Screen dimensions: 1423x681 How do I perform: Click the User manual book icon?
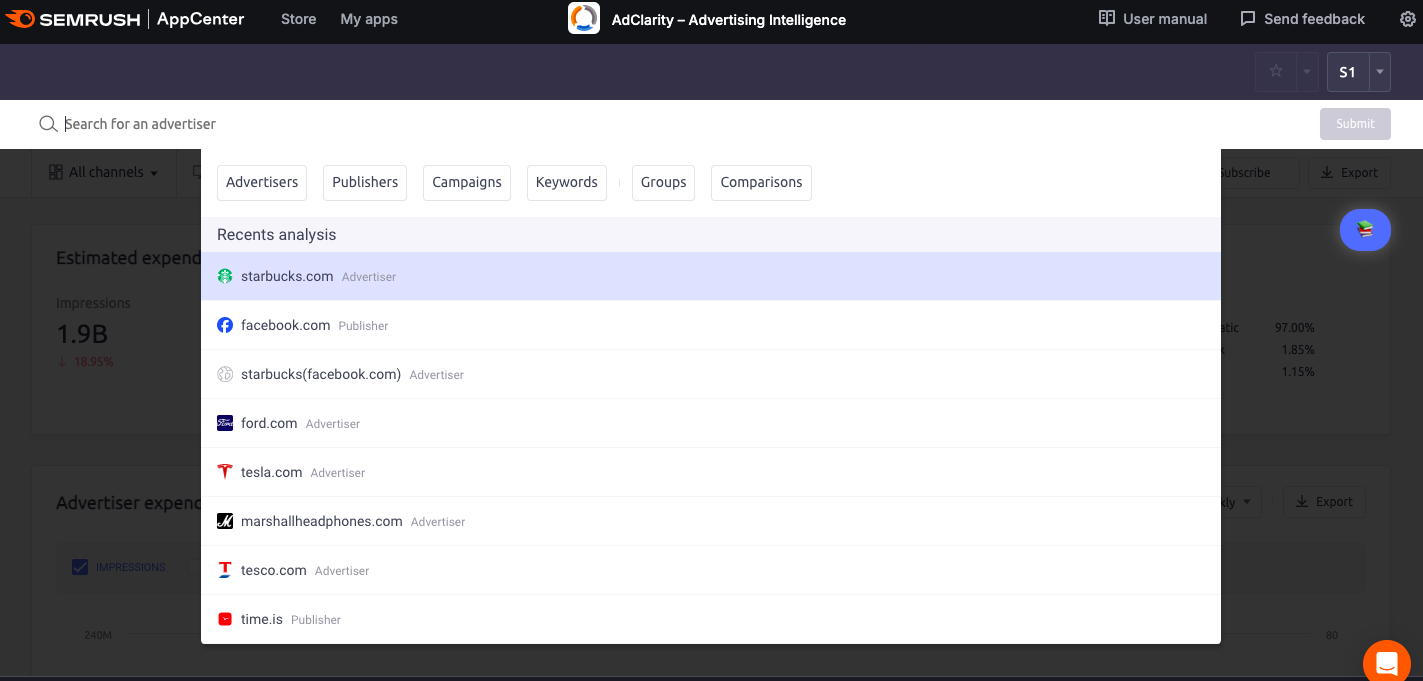point(1106,19)
